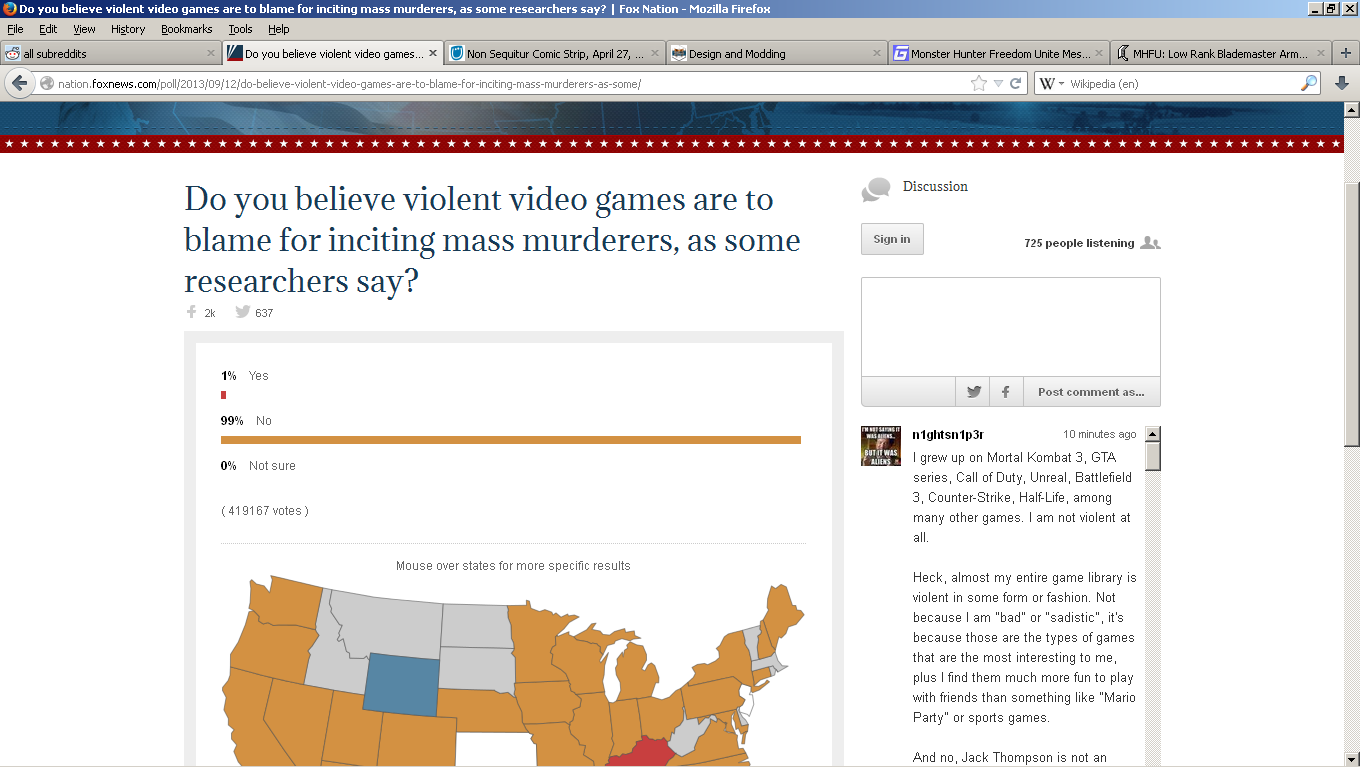Open the URL history dropdown arrow

(998, 84)
